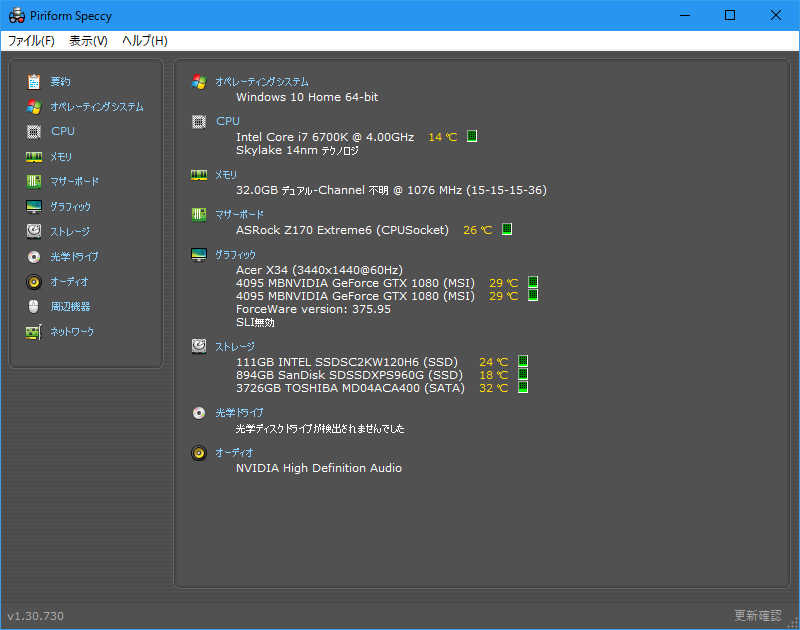Click temperature icon next to SanDisk 18 ℃
The image size is (800, 630).
(x=523, y=374)
